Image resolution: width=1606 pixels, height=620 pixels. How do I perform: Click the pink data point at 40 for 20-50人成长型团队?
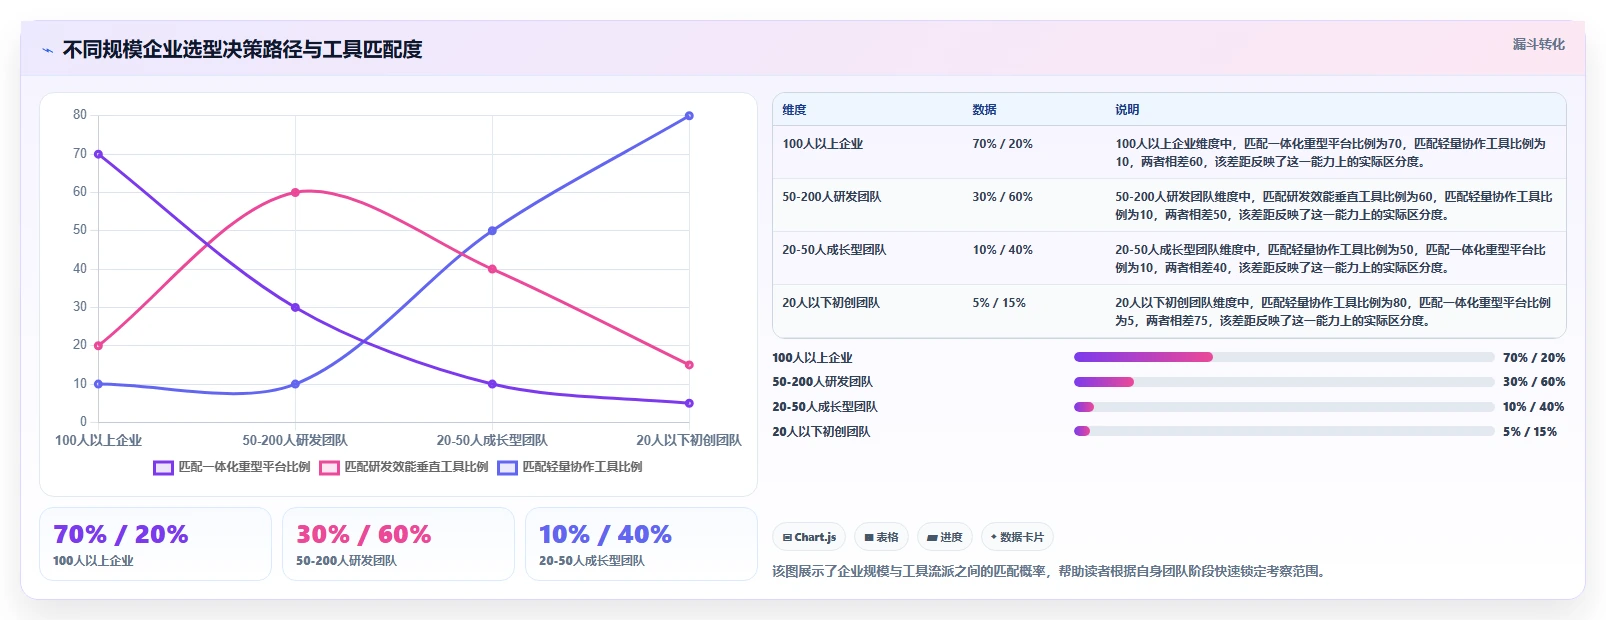tap(492, 269)
